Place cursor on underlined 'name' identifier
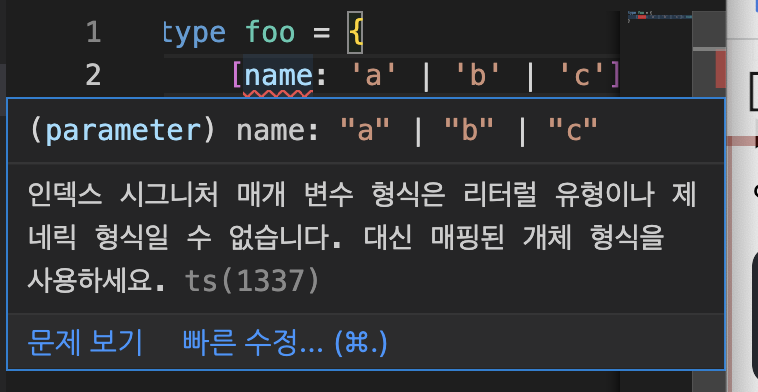 (278, 76)
